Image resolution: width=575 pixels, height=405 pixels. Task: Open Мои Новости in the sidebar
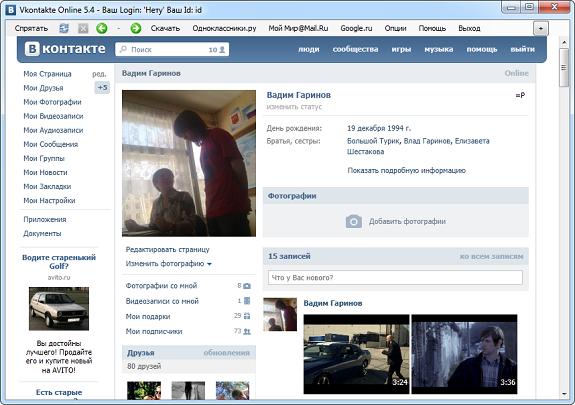click(x=45, y=172)
